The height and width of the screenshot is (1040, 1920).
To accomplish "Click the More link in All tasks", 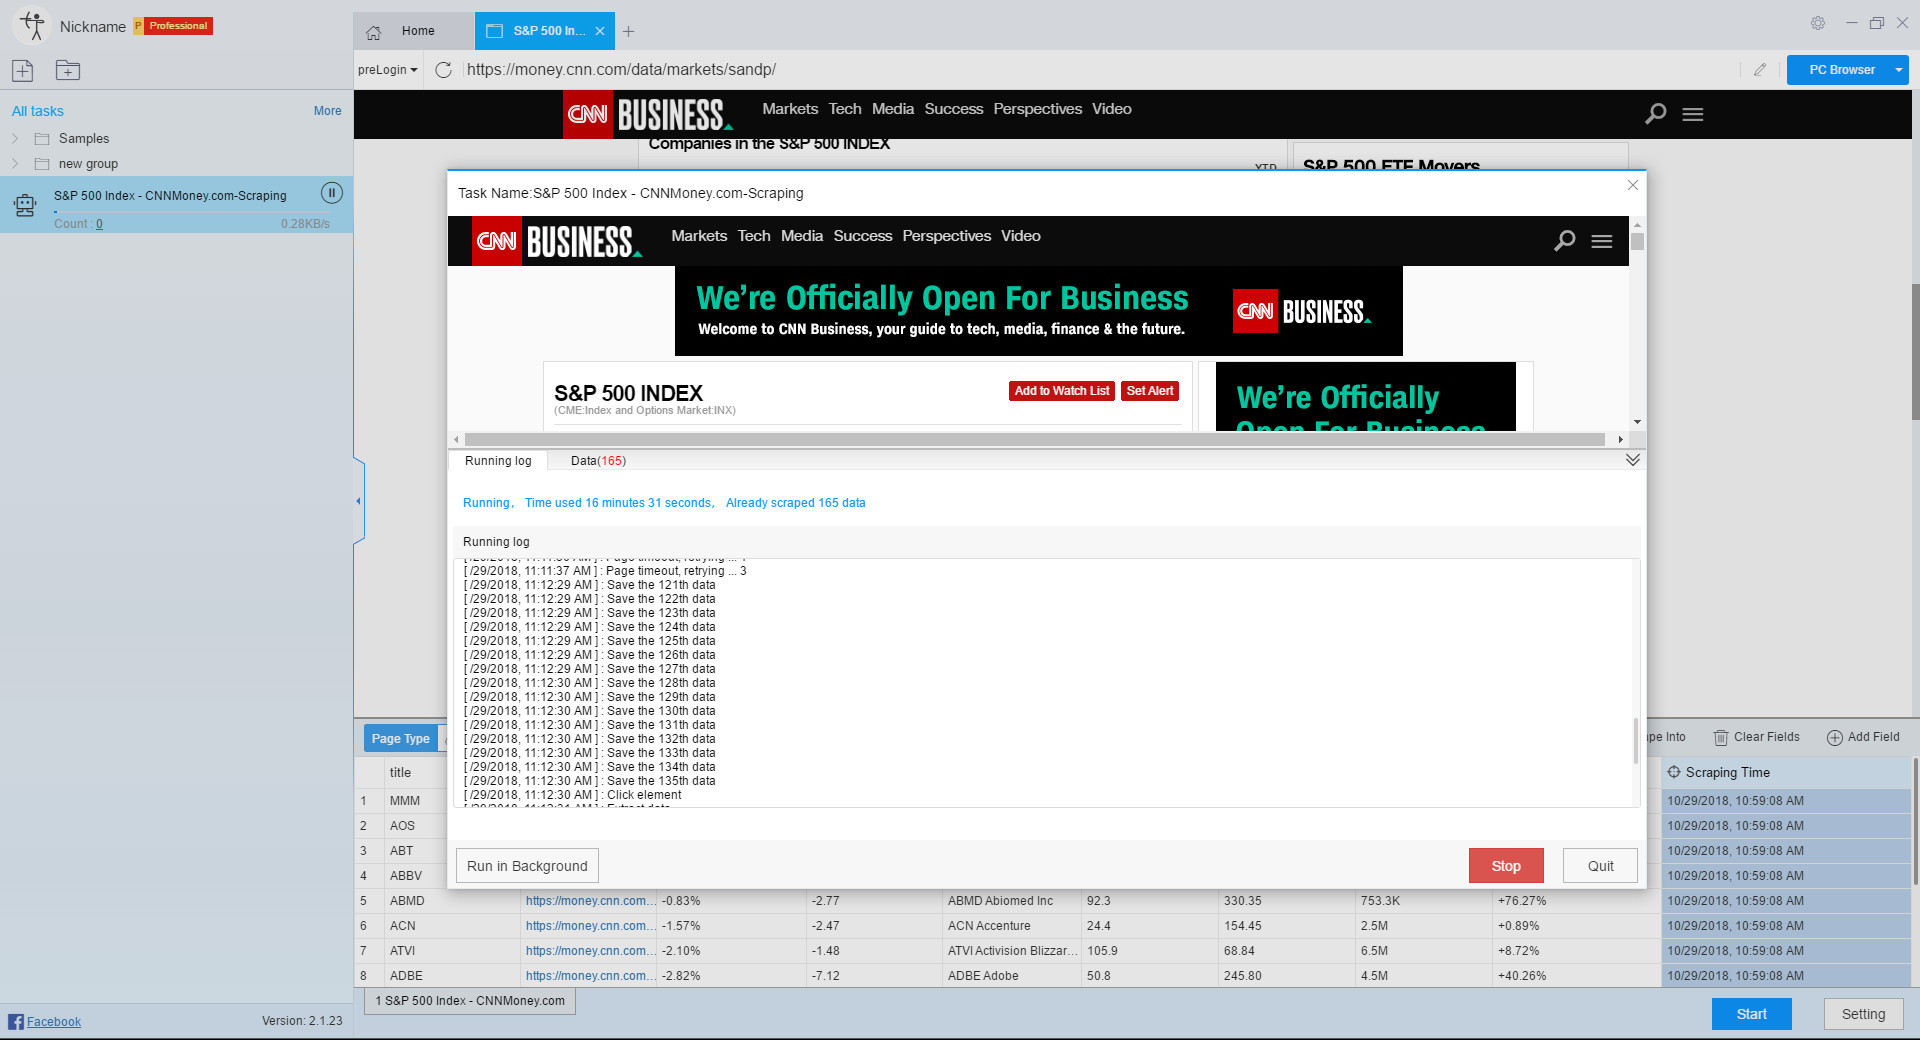I will [x=327, y=111].
